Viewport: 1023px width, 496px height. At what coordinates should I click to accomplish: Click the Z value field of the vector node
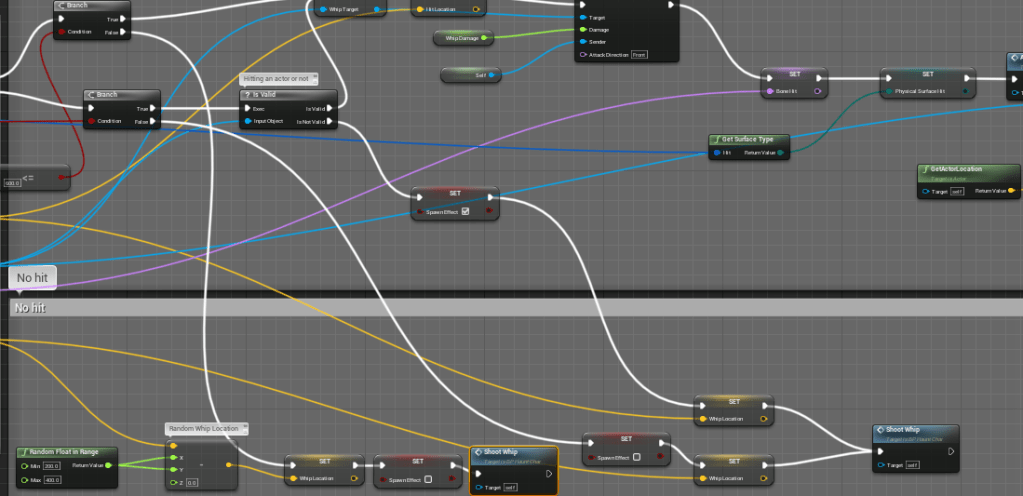tap(192, 482)
